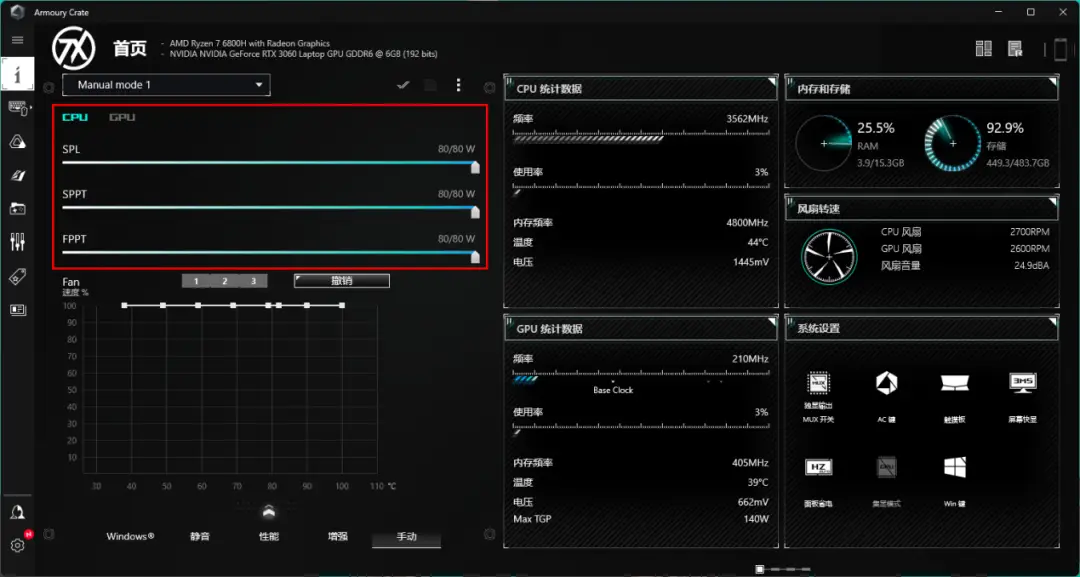Toggle the 面板省电 HZ icon
The image size is (1080, 577).
click(818, 468)
